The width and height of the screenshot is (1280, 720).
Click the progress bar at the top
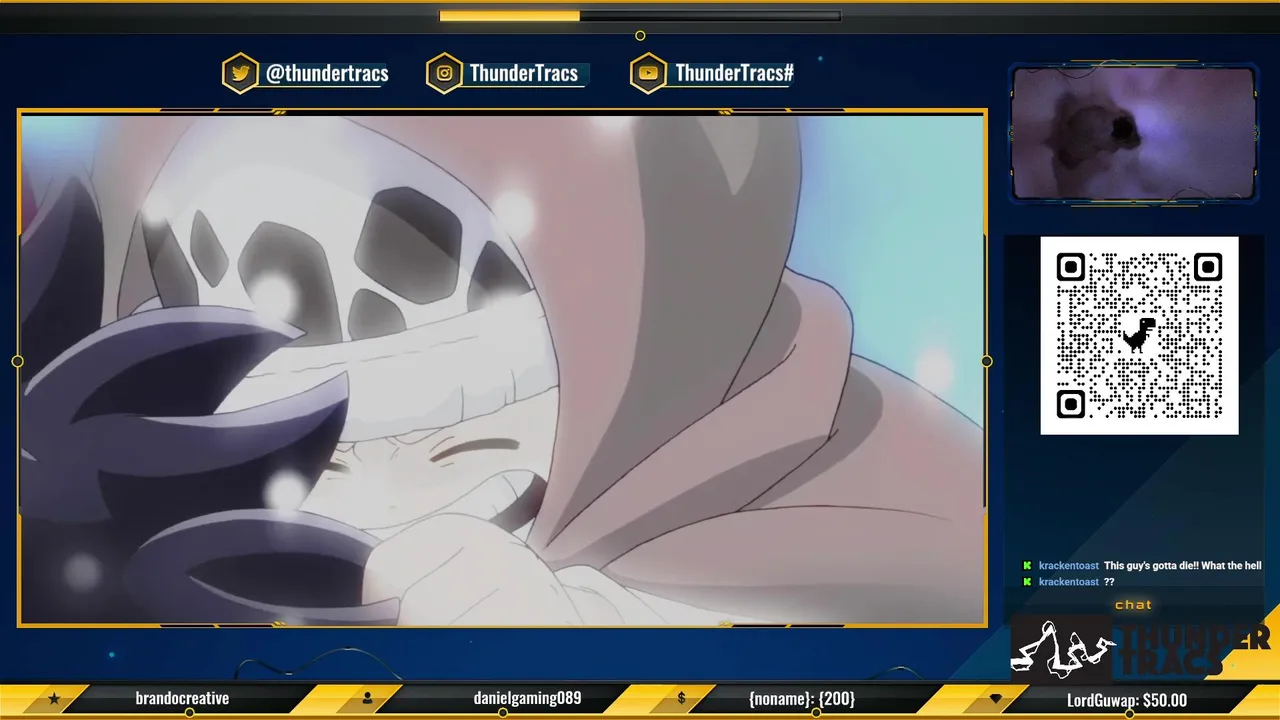[x=640, y=16]
